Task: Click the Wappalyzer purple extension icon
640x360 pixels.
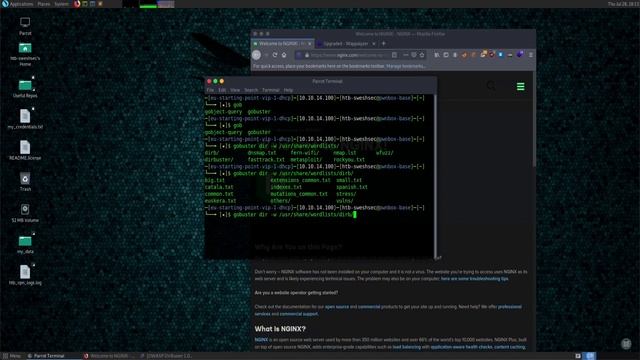Action: pos(520,54)
